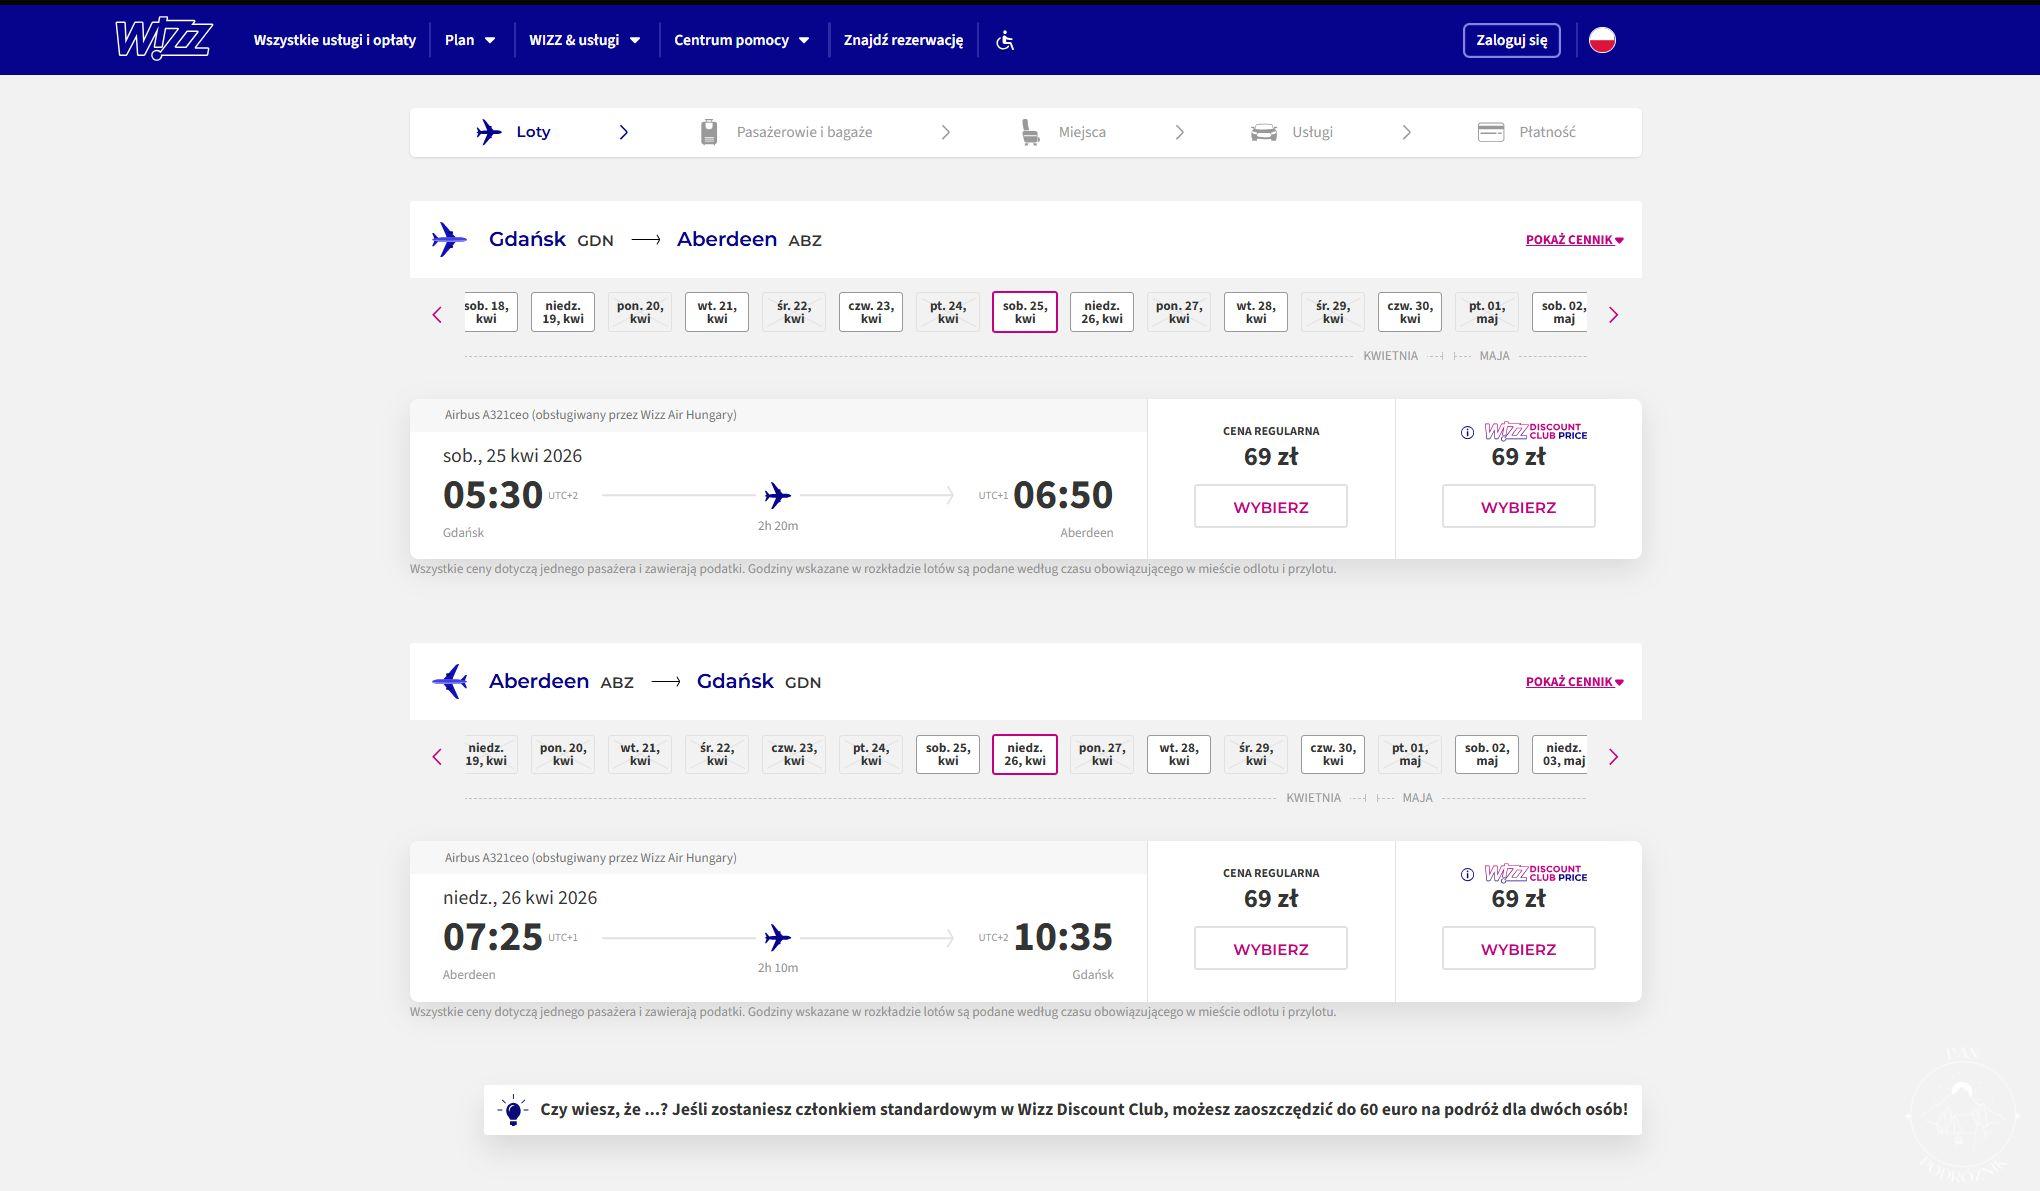Viewport: 2040px width, 1191px height.
Task: Open Znajdź rezerwację in the top menu
Action: [x=903, y=40]
